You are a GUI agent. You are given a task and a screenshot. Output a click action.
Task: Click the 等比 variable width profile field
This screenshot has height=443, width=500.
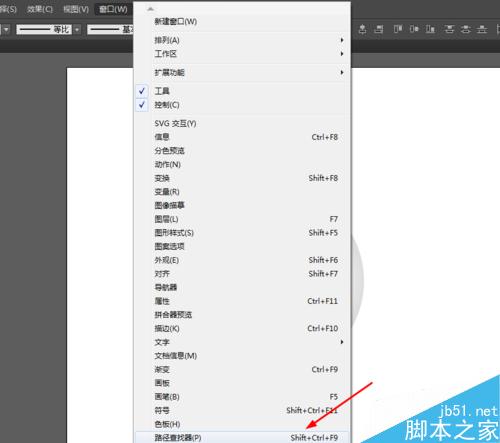pyautogui.click(x=44, y=30)
